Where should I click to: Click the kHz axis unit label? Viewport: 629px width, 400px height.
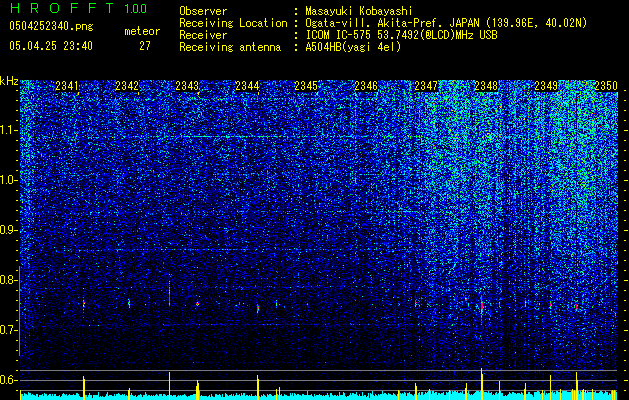pos(9,81)
